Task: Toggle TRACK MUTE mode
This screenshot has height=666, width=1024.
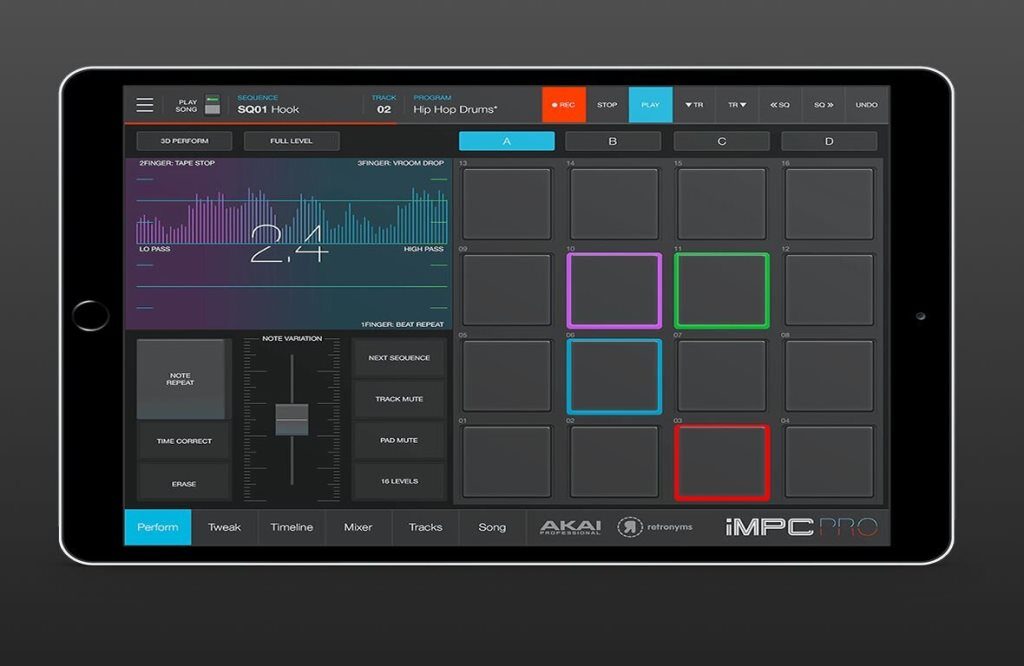Action: [x=399, y=399]
